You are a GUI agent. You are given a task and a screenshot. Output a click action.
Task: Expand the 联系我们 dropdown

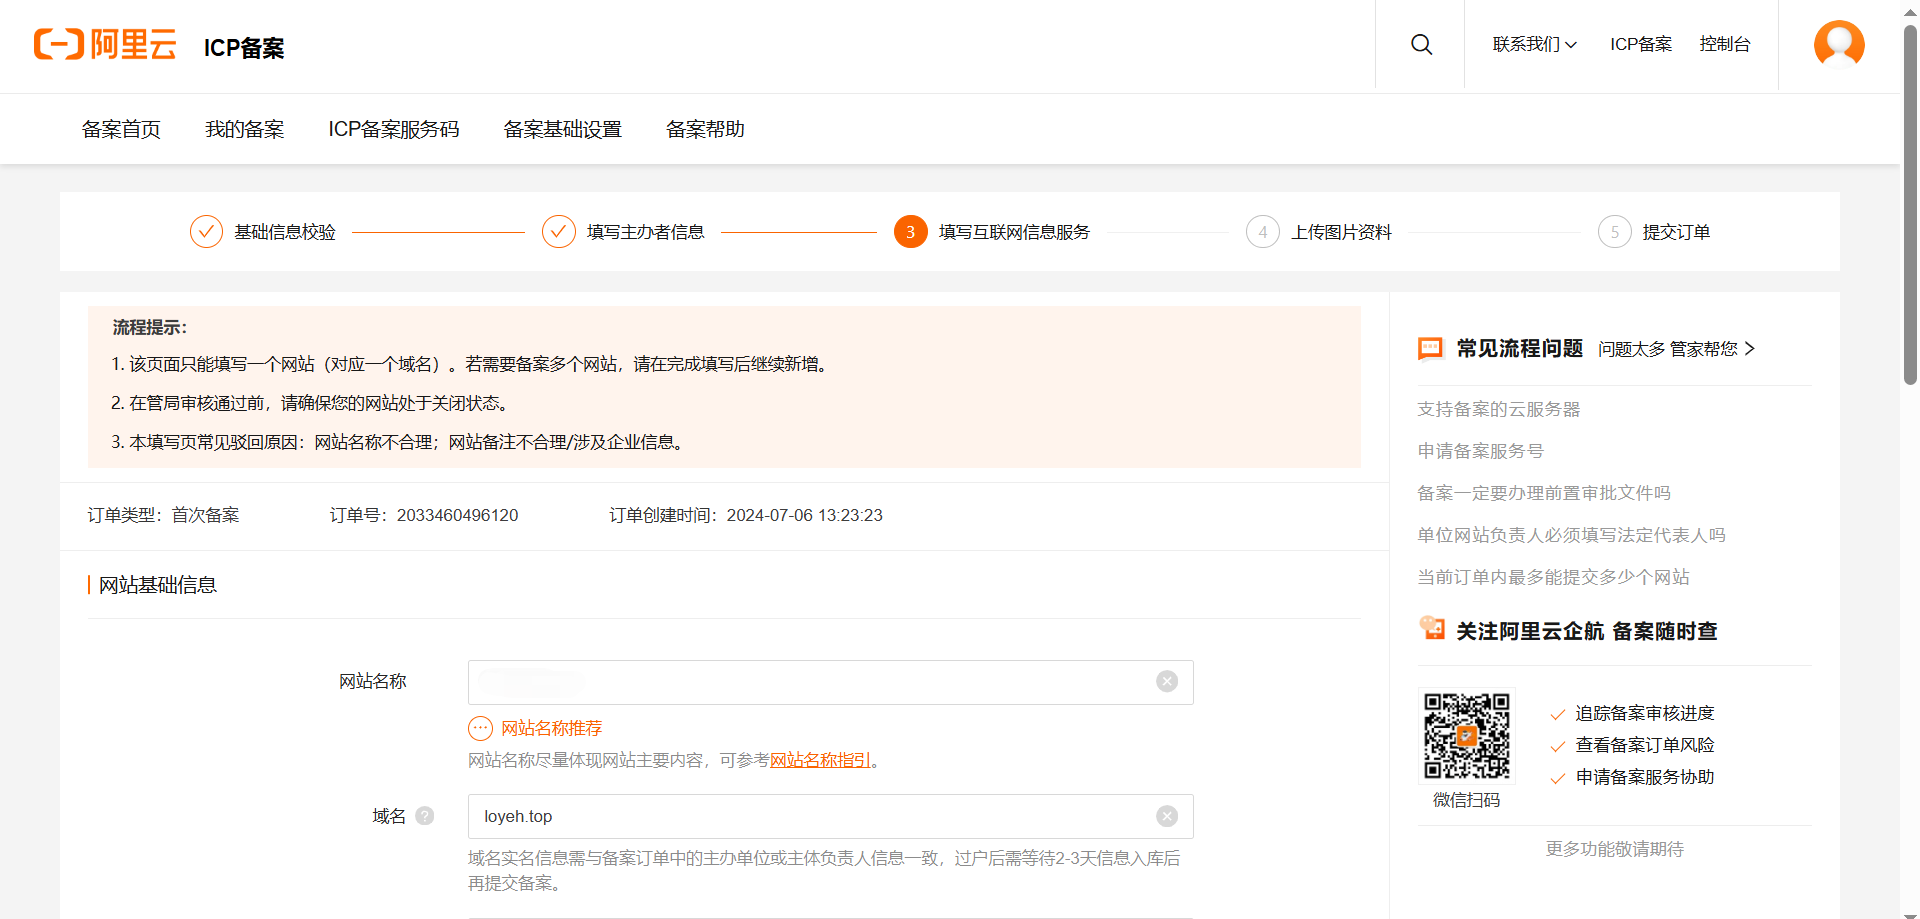point(1533,44)
